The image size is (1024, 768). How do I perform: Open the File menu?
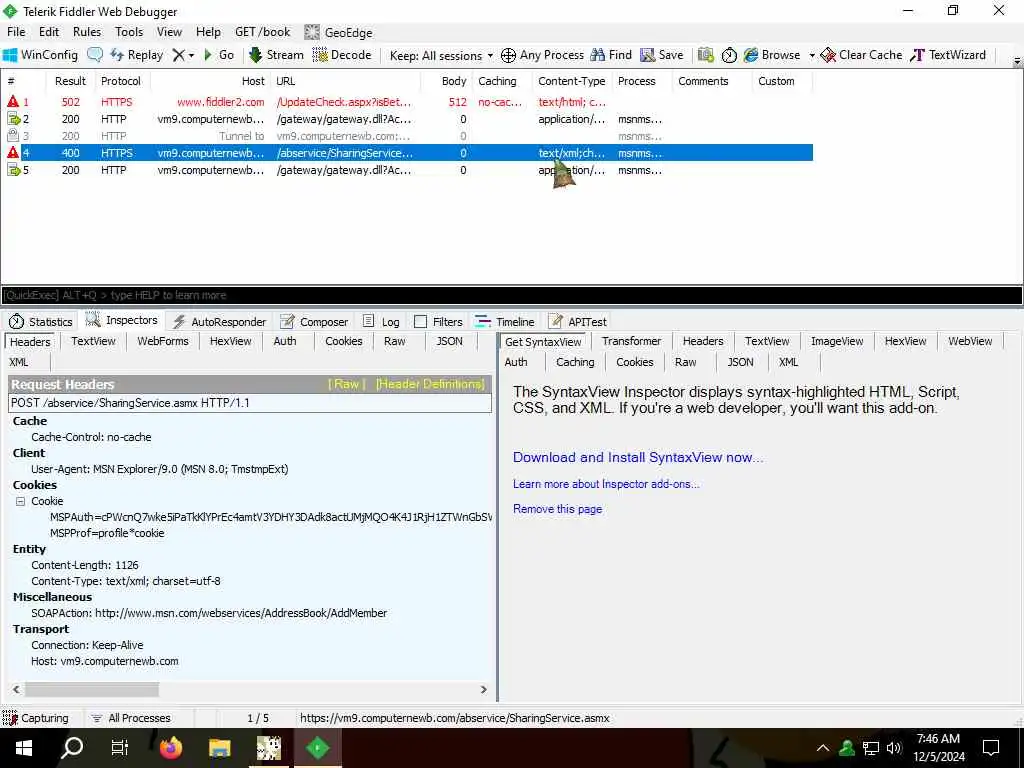coord(16,32)
